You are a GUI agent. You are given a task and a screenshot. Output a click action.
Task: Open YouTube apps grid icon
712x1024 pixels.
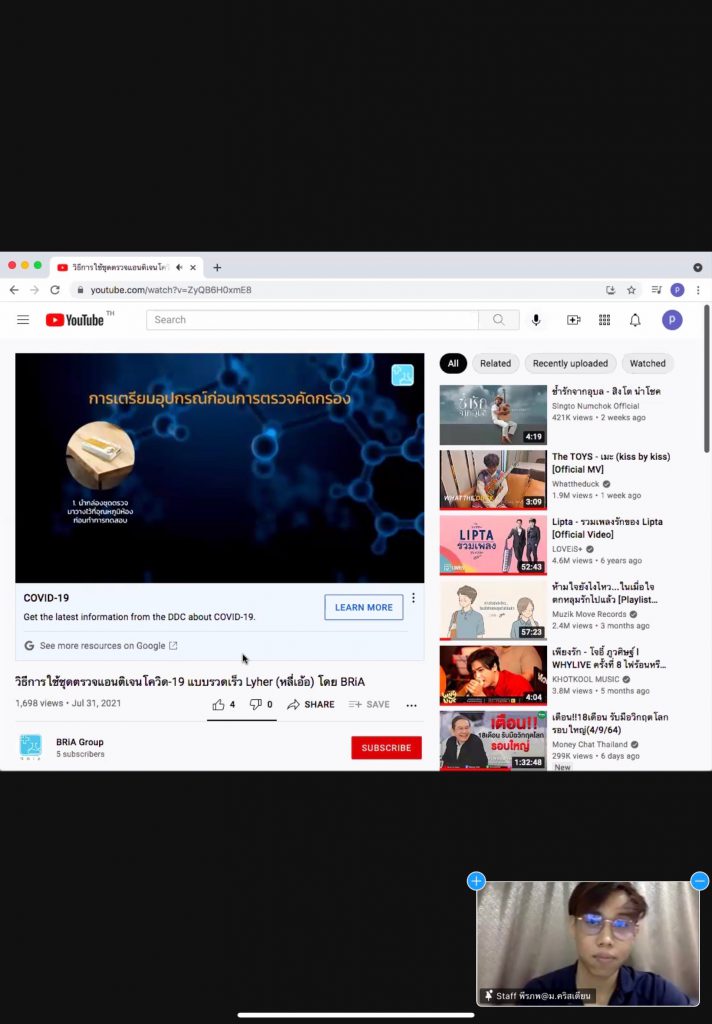[x=604, y=319]
